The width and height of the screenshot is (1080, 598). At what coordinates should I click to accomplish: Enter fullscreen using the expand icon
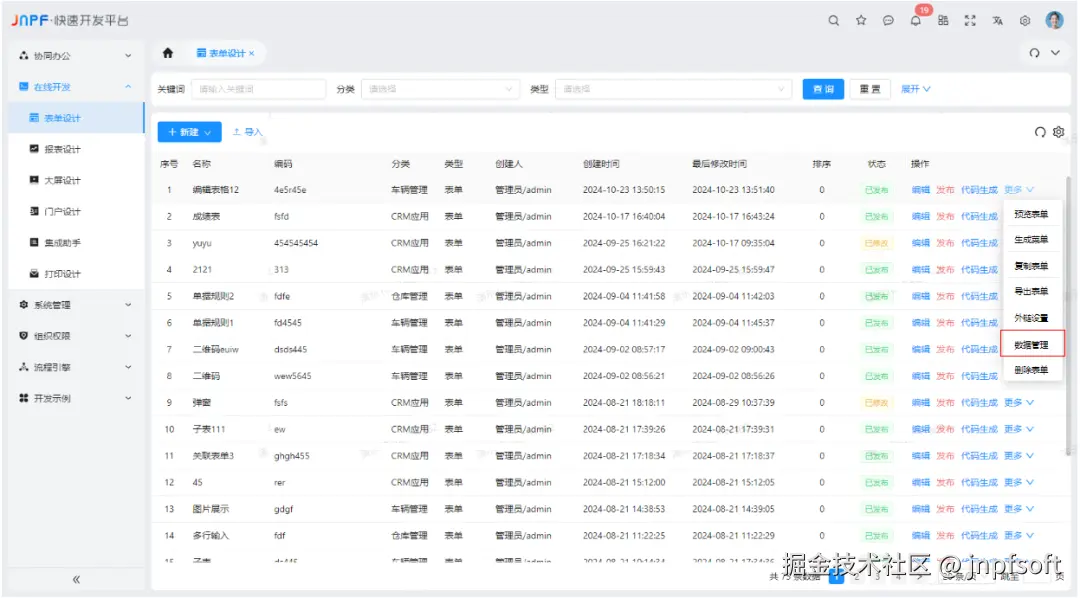(969, 20)
